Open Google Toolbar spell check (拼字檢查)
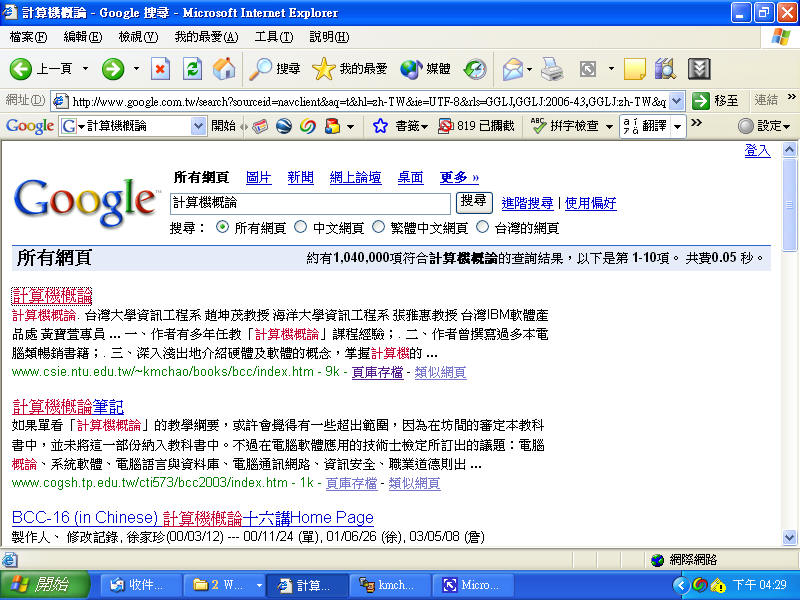Image resolution: width=800 pixels, height=600 pixels. pos(565,126)
